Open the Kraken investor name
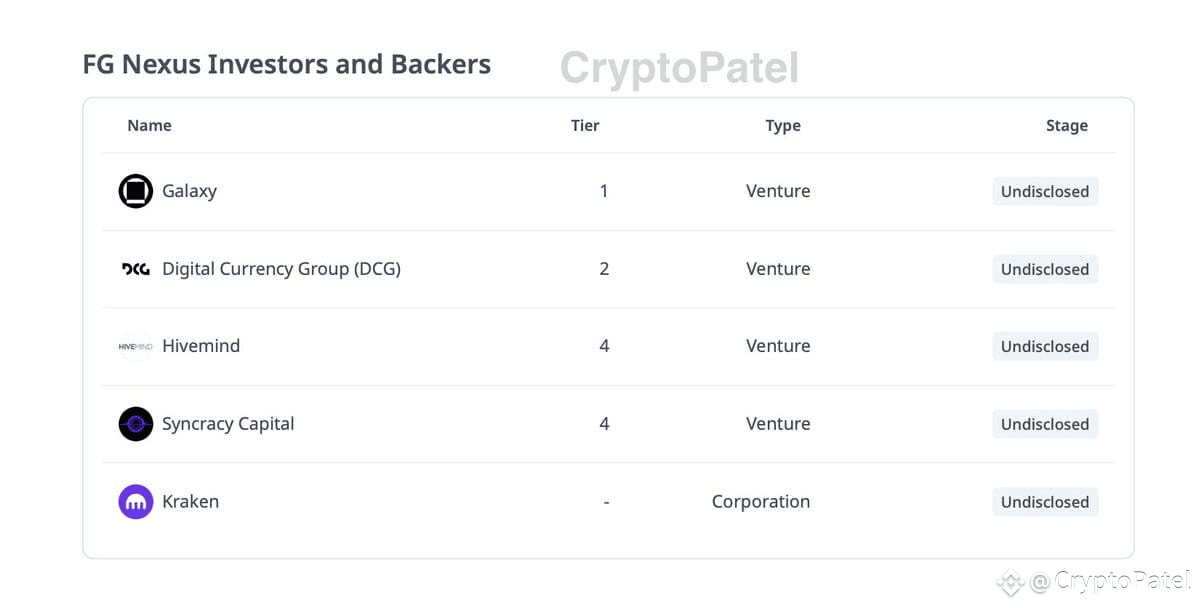This screenshot has height=608, width=1199. coord(190,502)
